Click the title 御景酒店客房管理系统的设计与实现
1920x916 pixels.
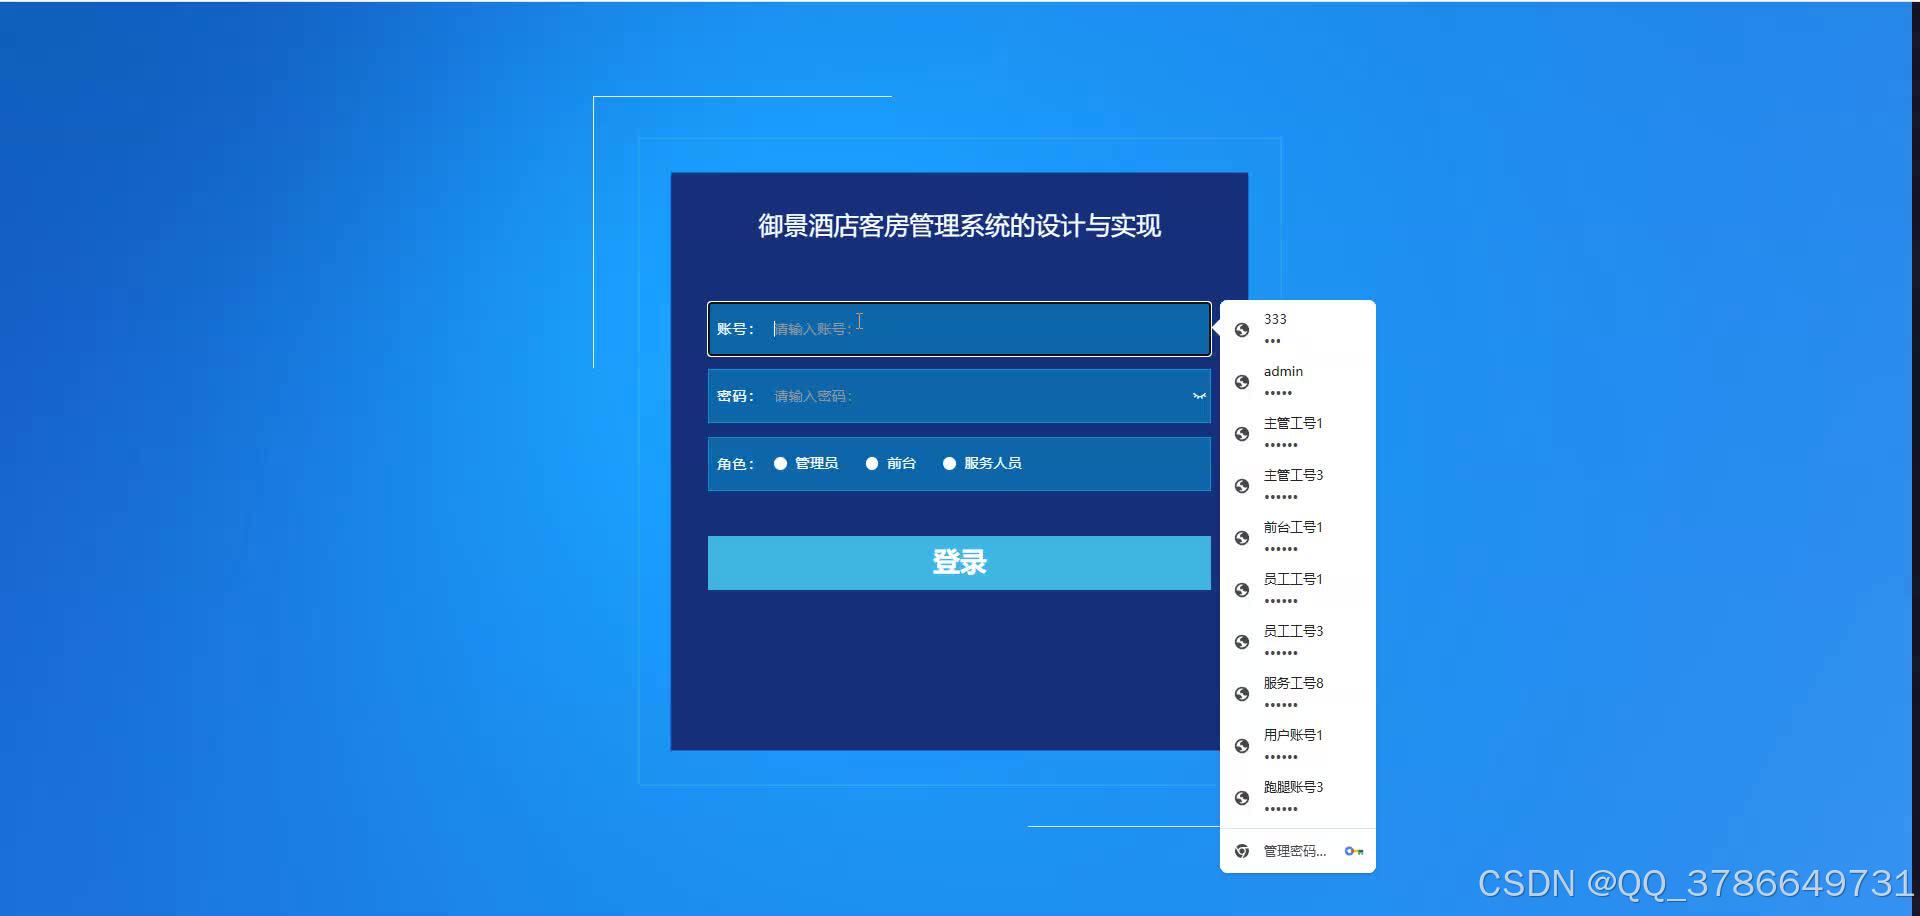click(x=959, y=226)
